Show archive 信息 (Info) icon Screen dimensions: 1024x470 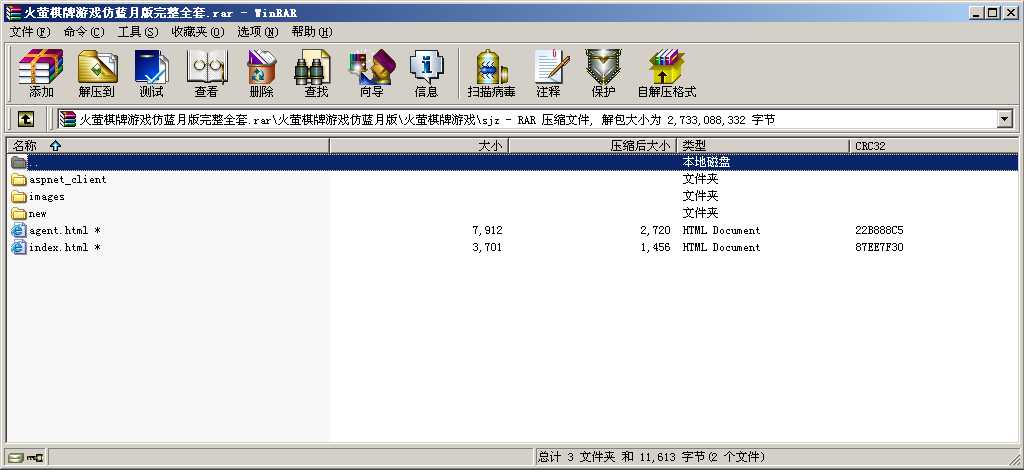click(x=426, y=72)
